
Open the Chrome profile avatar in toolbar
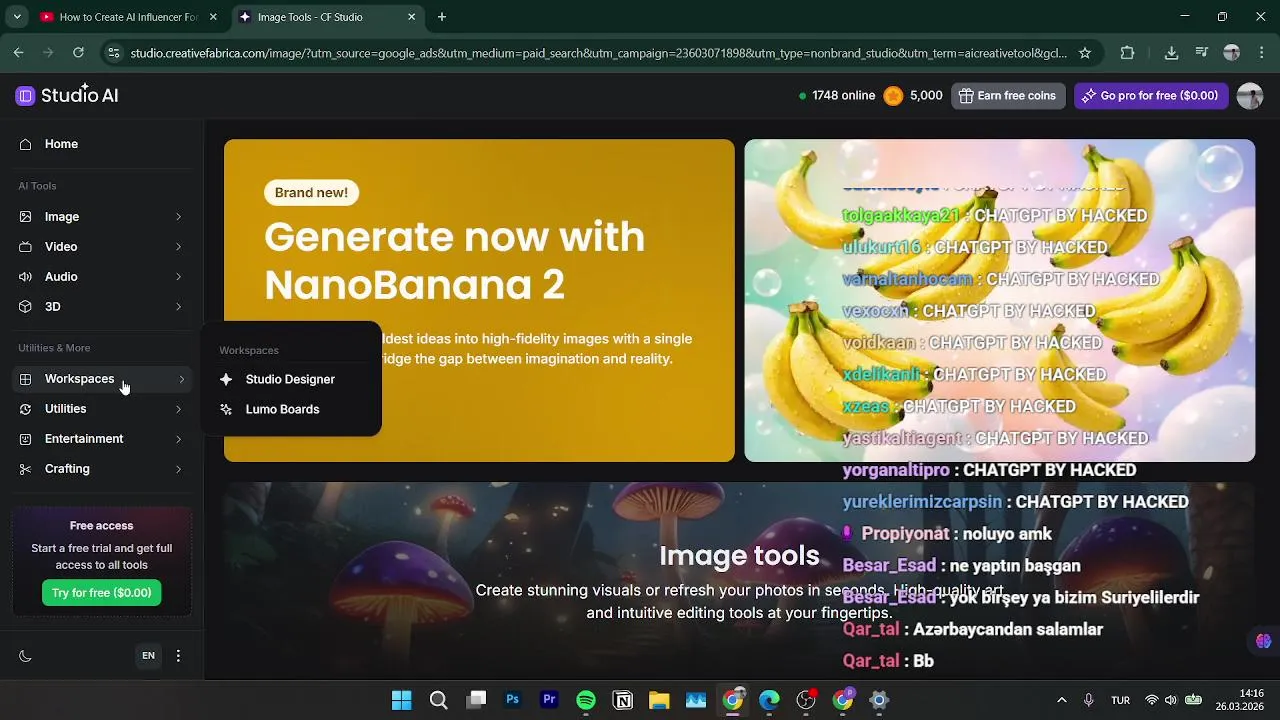click(1232, 53)
